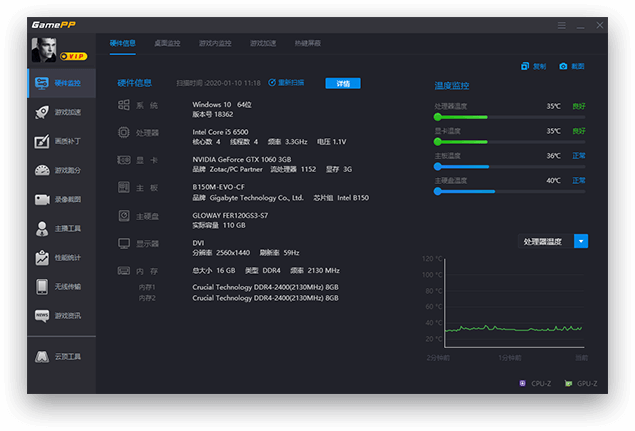
Task: Open 硬件监控 in the sidebar
Action: coord(61,83)
